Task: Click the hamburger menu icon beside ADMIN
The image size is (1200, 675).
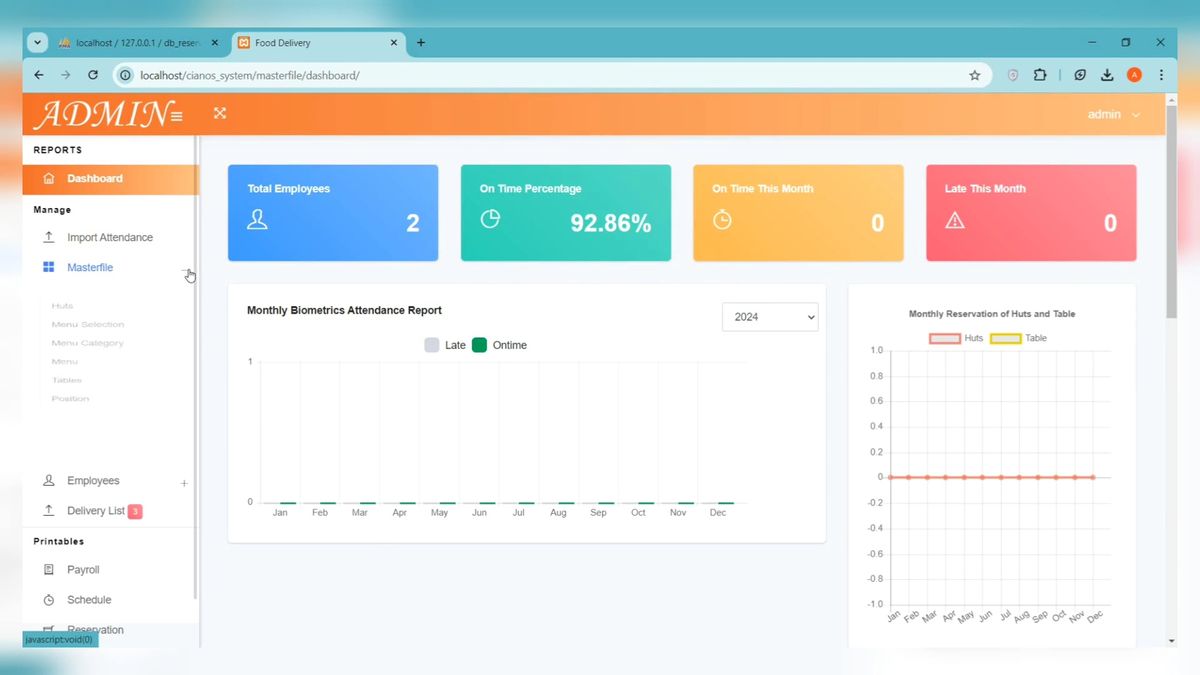Action: pos(177,116)
